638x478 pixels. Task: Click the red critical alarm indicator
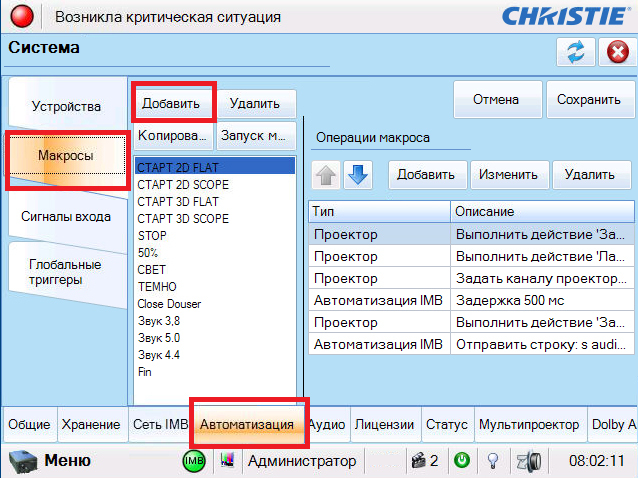coord(22,17)
